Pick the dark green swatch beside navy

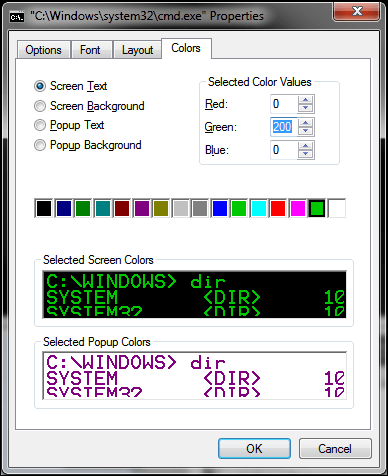[83, 208]
